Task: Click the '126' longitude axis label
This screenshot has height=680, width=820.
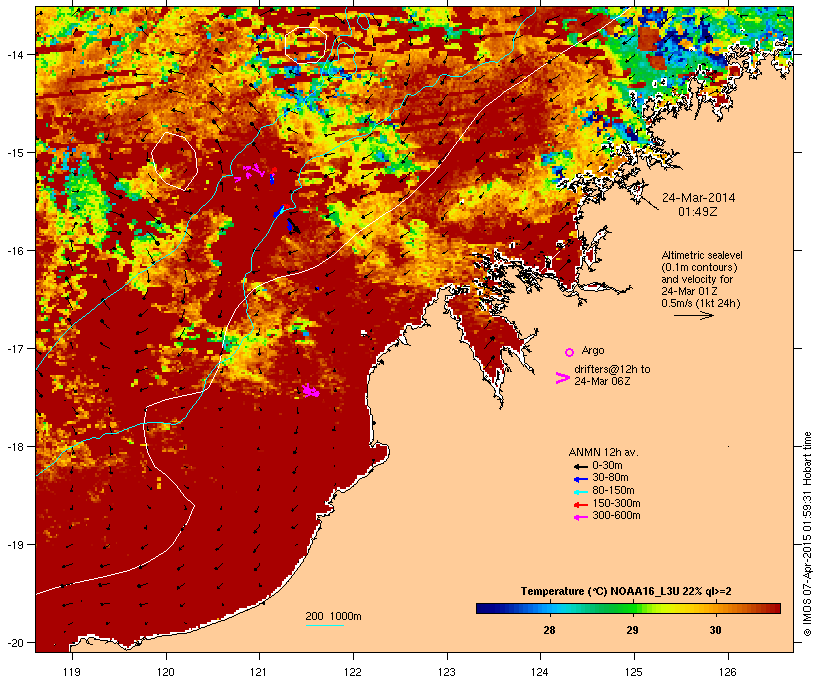Action: coord(728,672)
